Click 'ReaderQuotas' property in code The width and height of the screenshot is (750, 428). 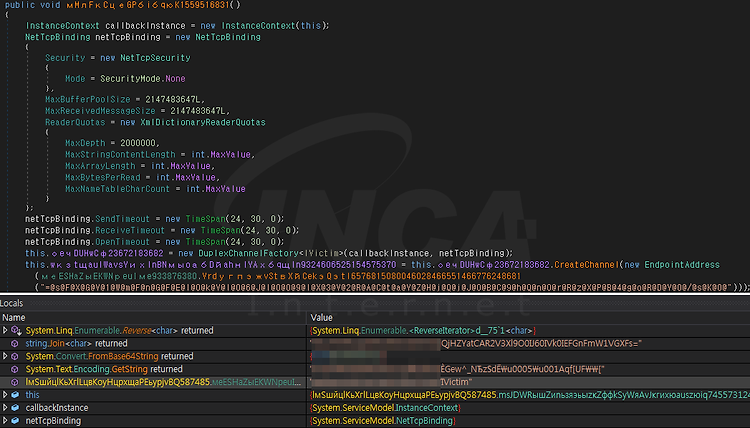click(75, 122)
